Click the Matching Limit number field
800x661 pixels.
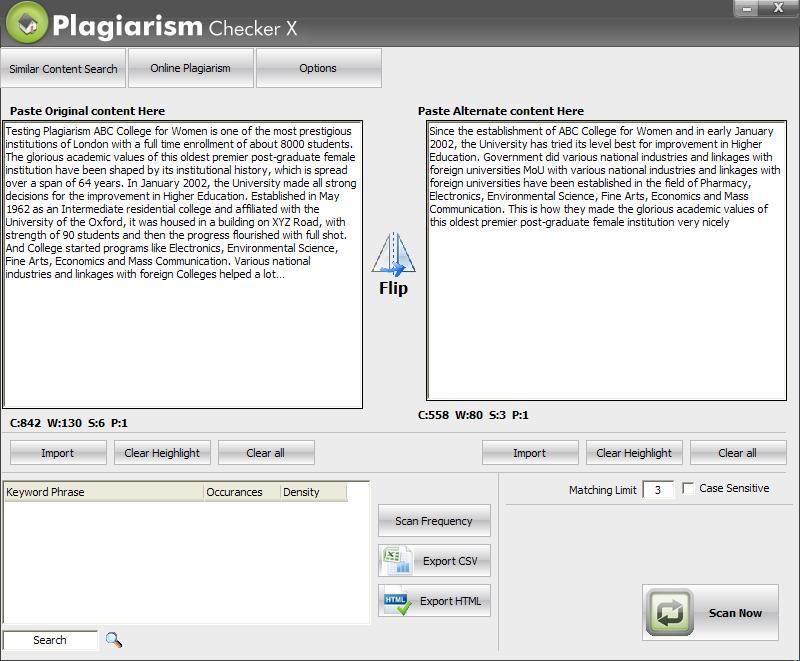tap(657, 490)
